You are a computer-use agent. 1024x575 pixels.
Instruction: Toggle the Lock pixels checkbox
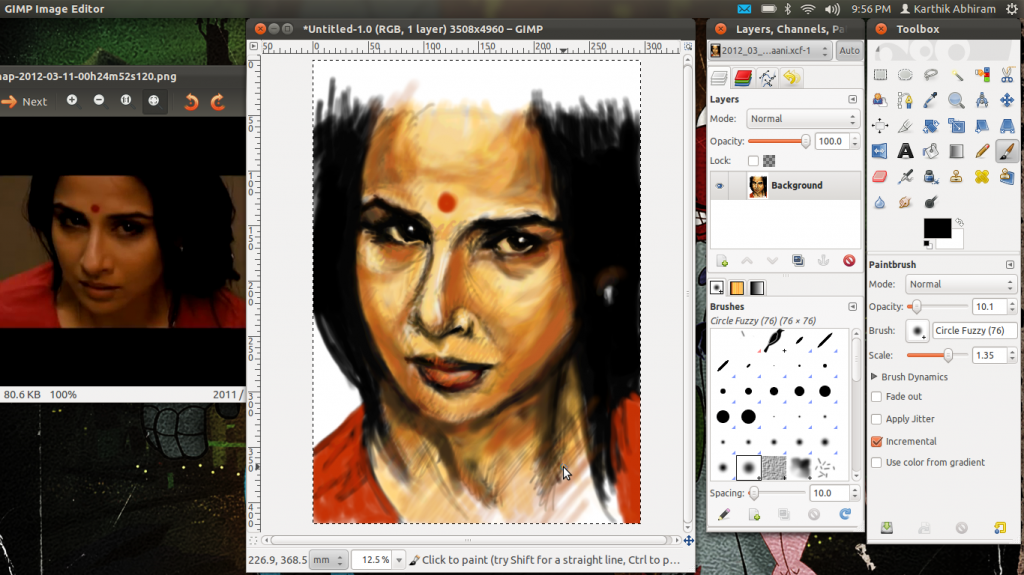click(x=753, y=161)
